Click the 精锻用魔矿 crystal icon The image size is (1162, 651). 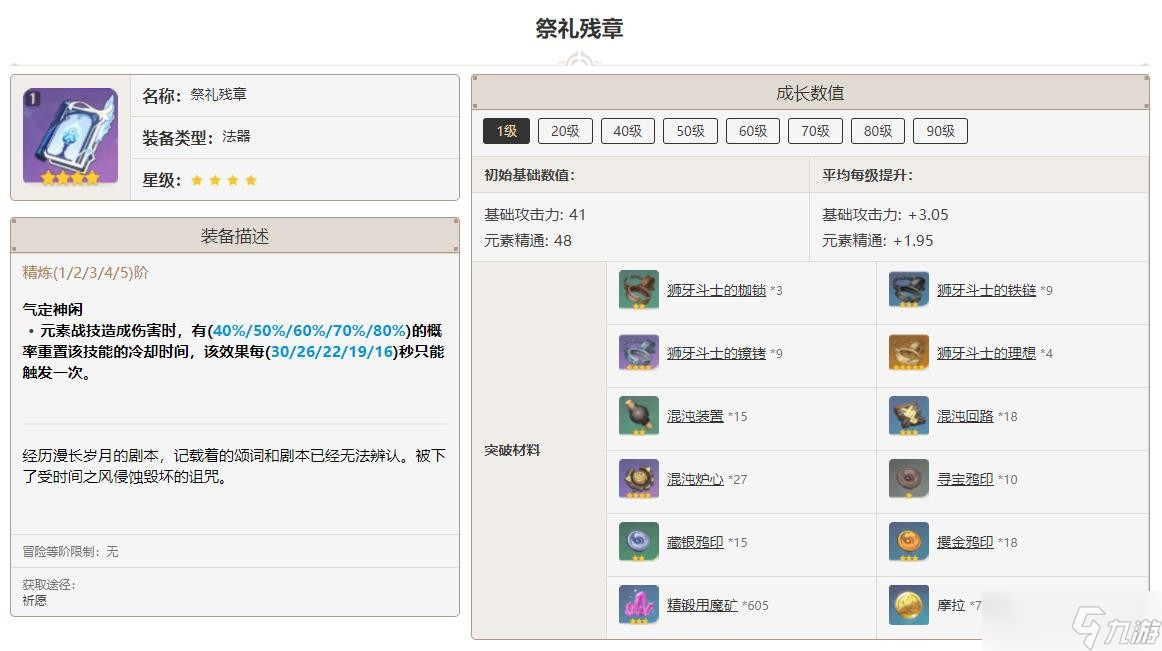638,605
